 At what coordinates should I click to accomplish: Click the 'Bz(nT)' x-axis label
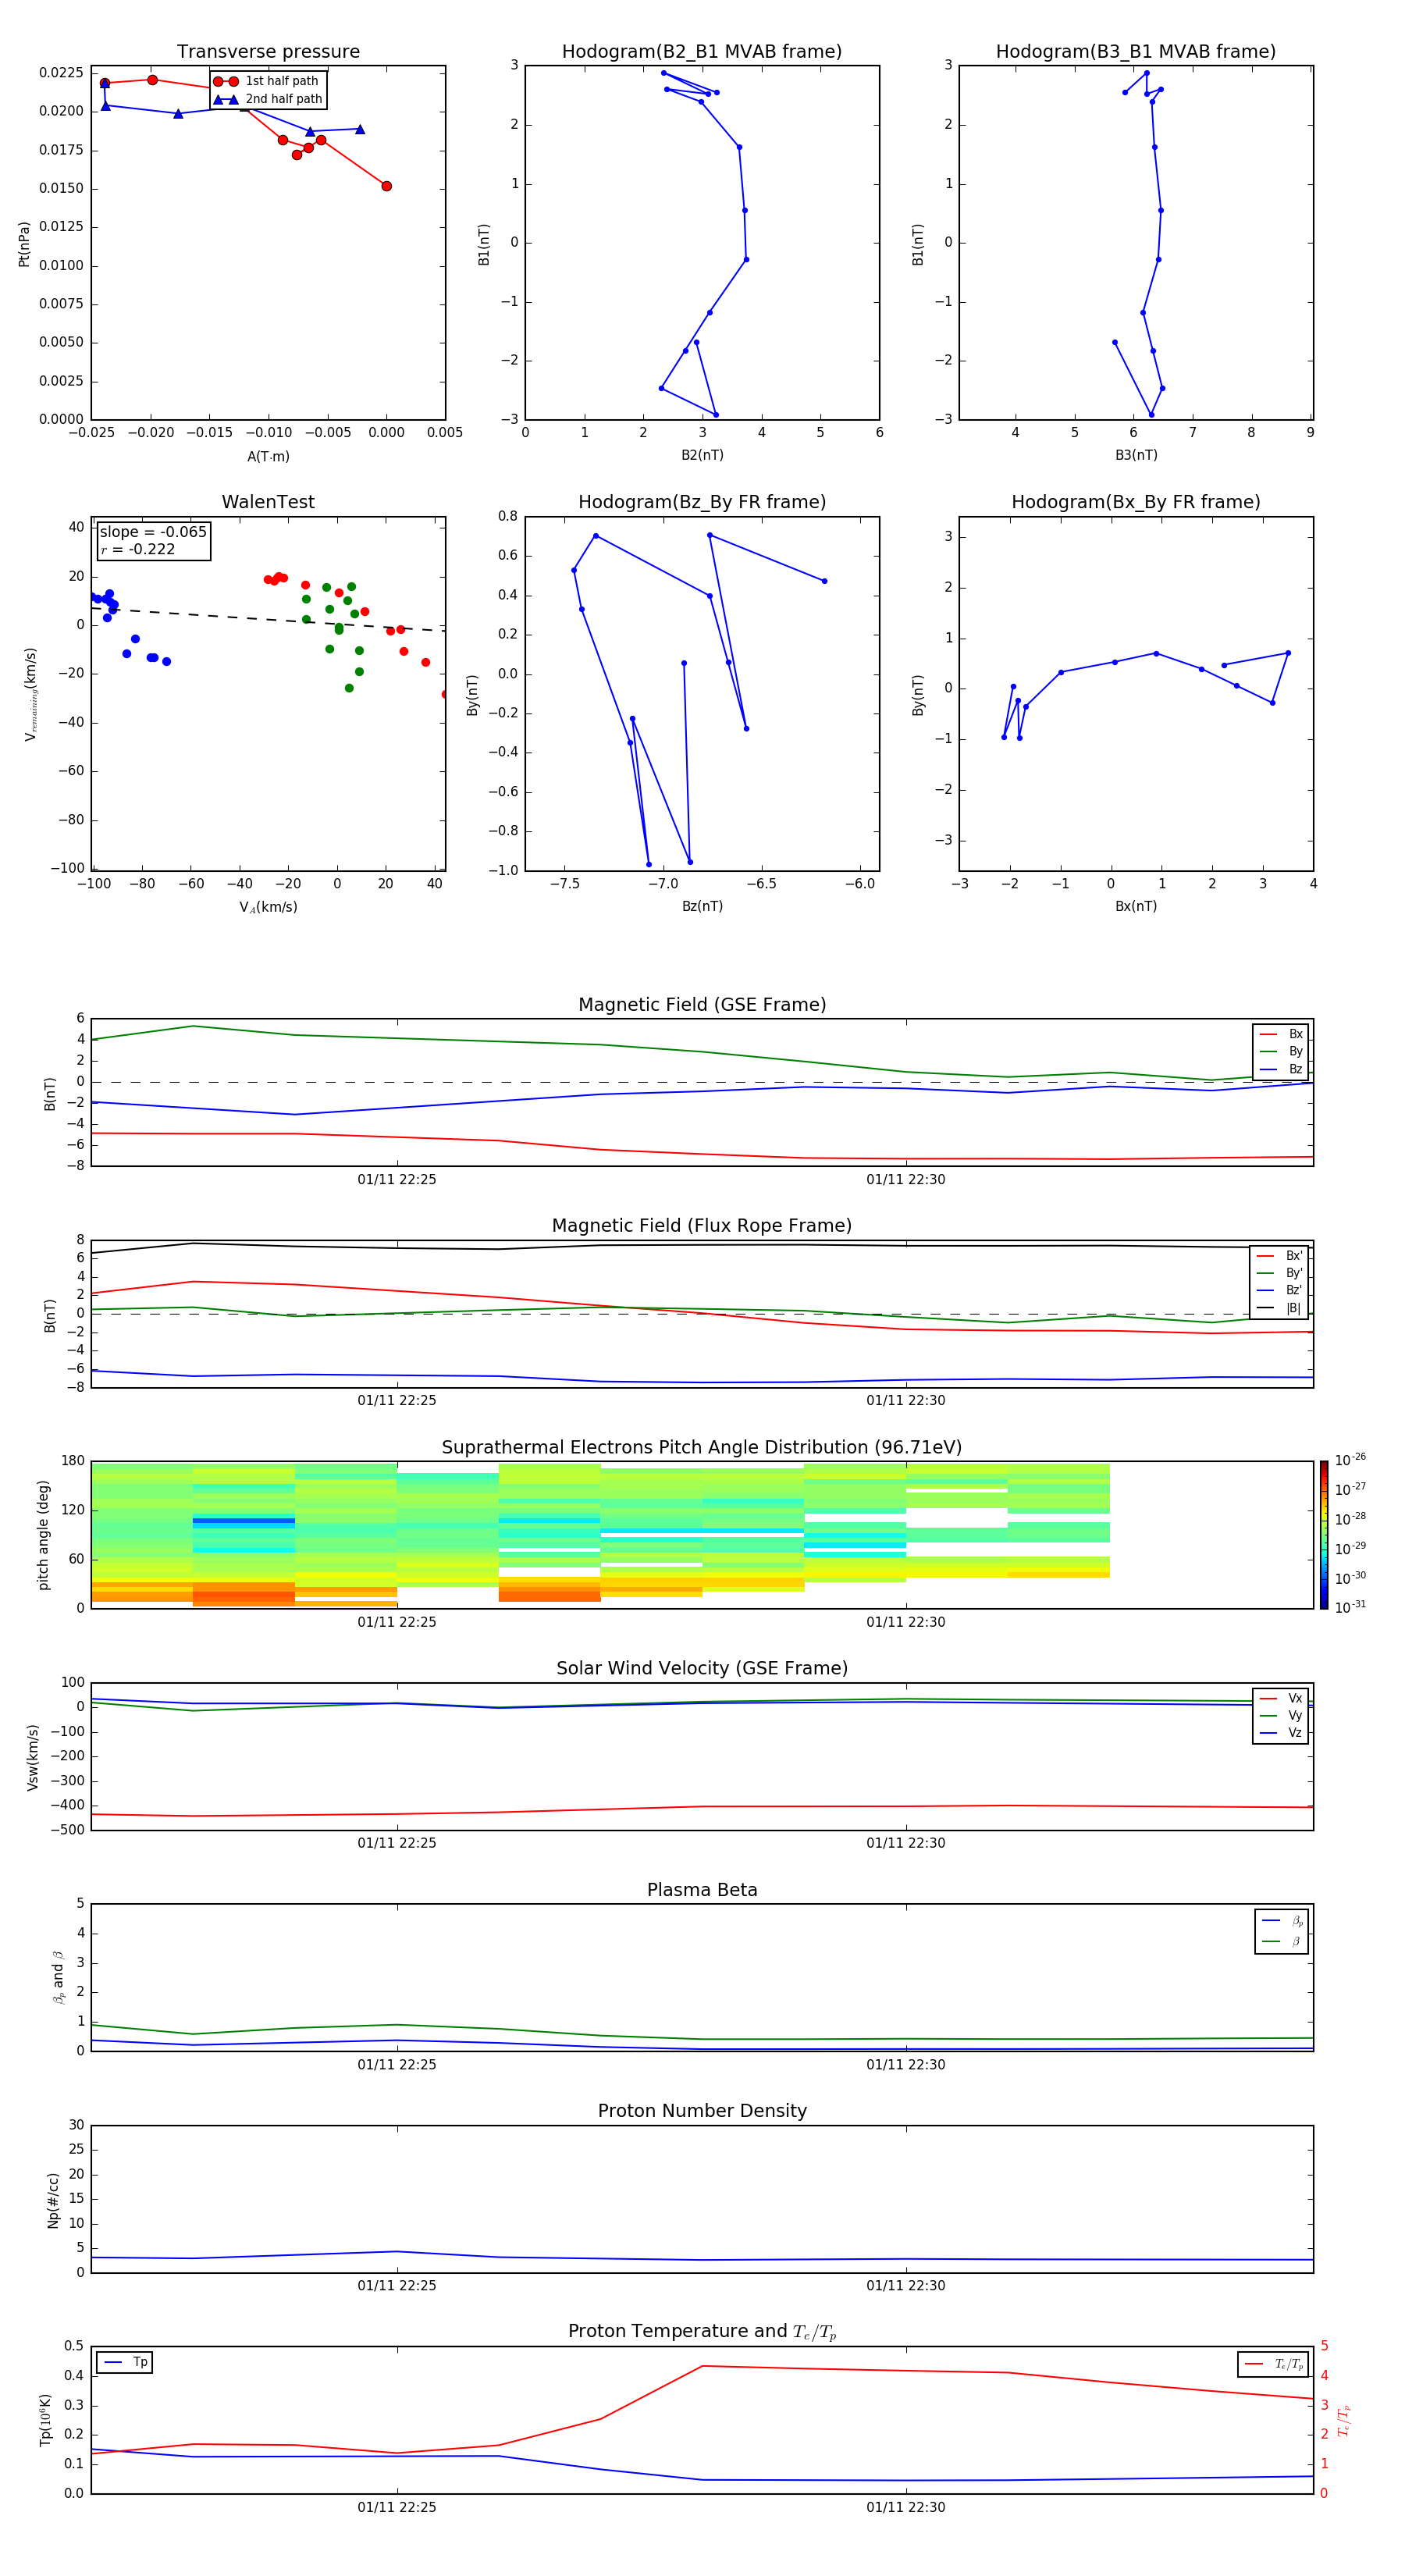click(702, 906)
